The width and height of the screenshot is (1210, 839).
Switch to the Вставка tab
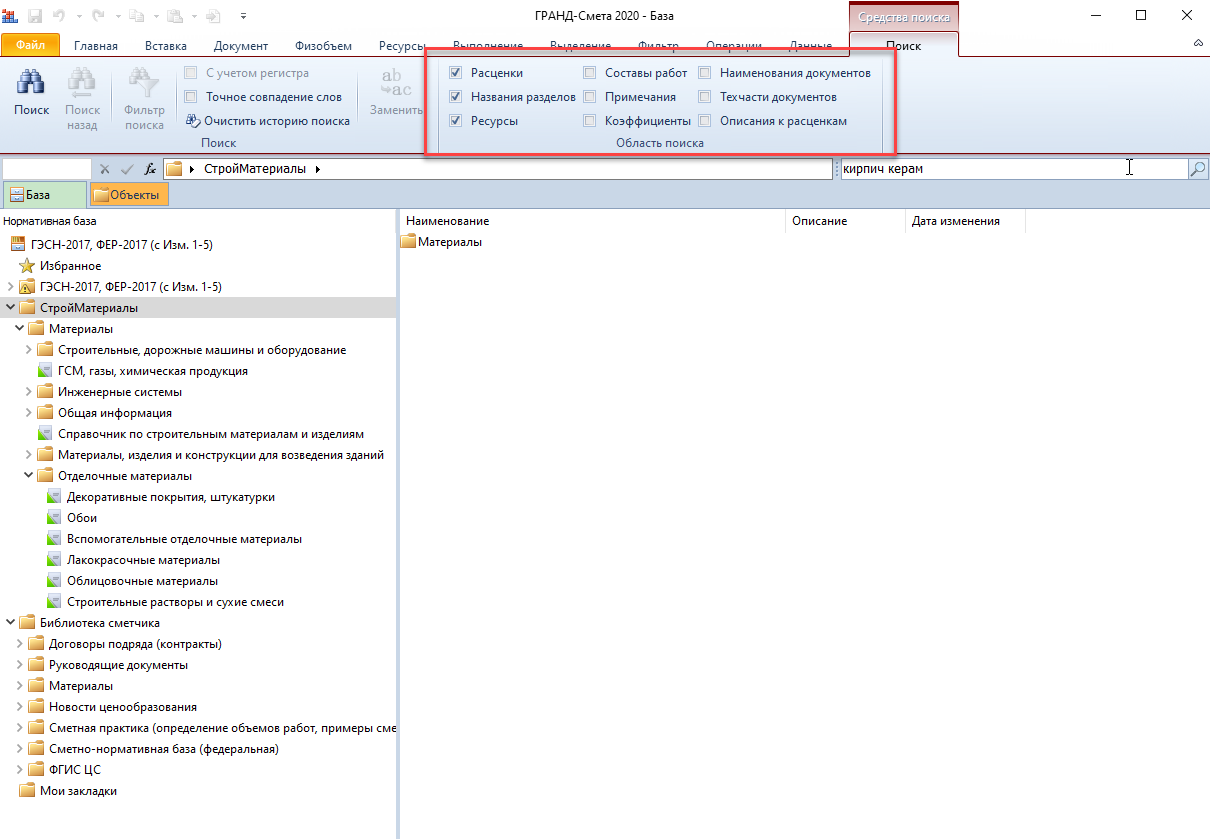pos(165,46)
